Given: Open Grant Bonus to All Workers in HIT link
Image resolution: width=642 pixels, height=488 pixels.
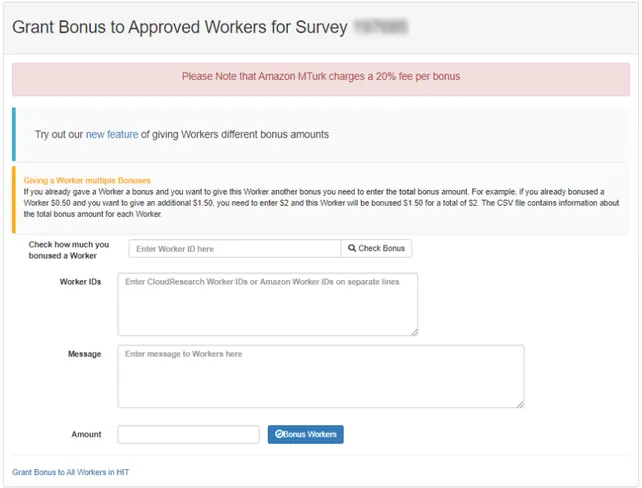Looking at the screenshot, I should (70, 472).
